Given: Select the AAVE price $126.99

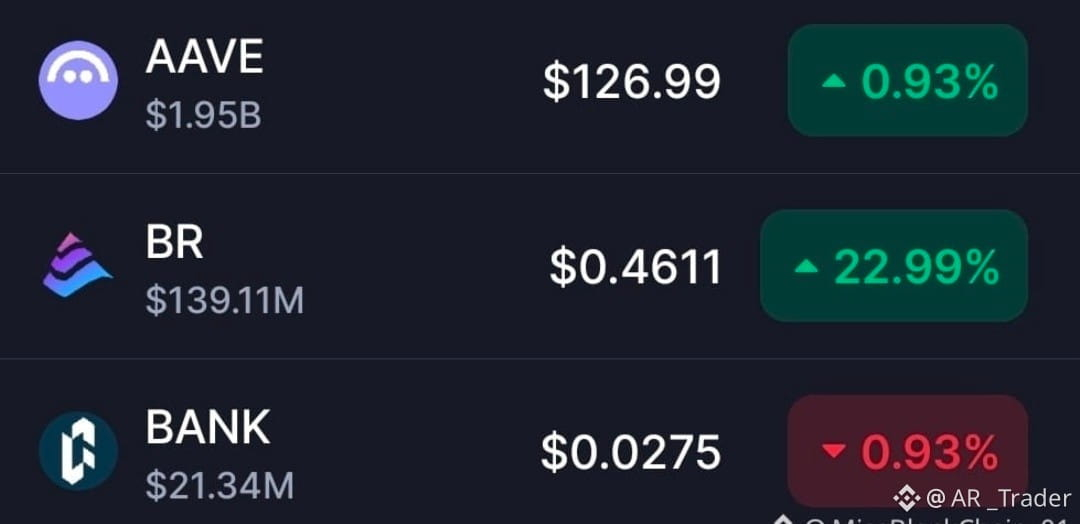Looking at the screenshot, I should pyautogui.click(x=632, y=82).
